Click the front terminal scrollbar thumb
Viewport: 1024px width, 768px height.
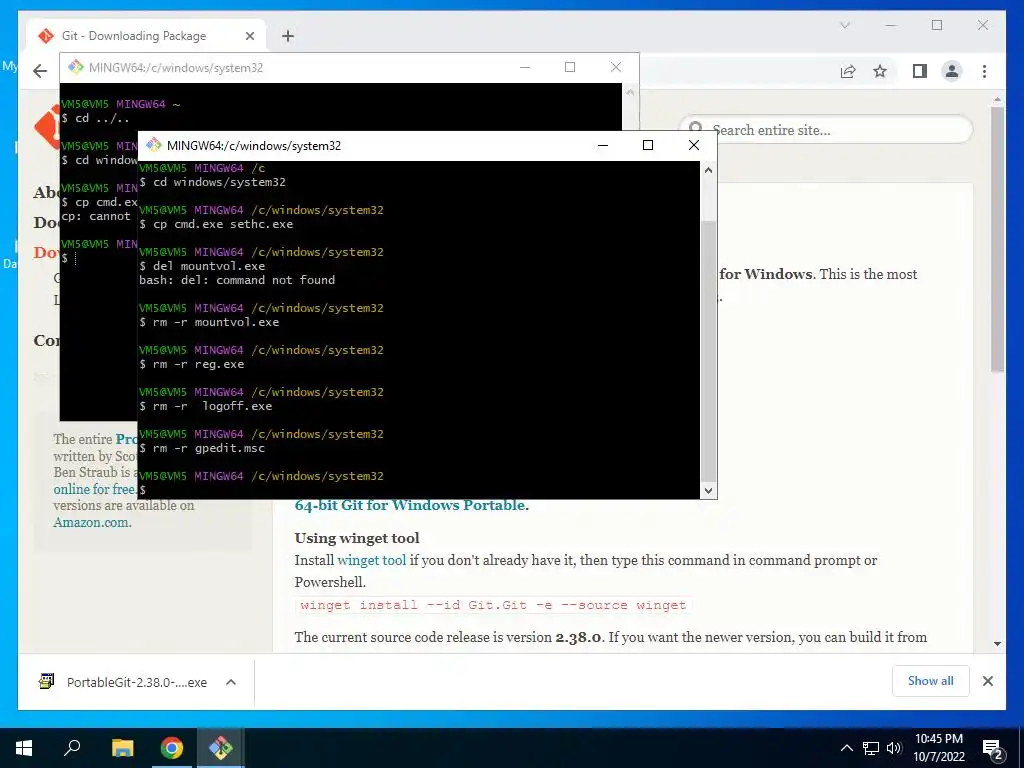(x=709, y=350)
